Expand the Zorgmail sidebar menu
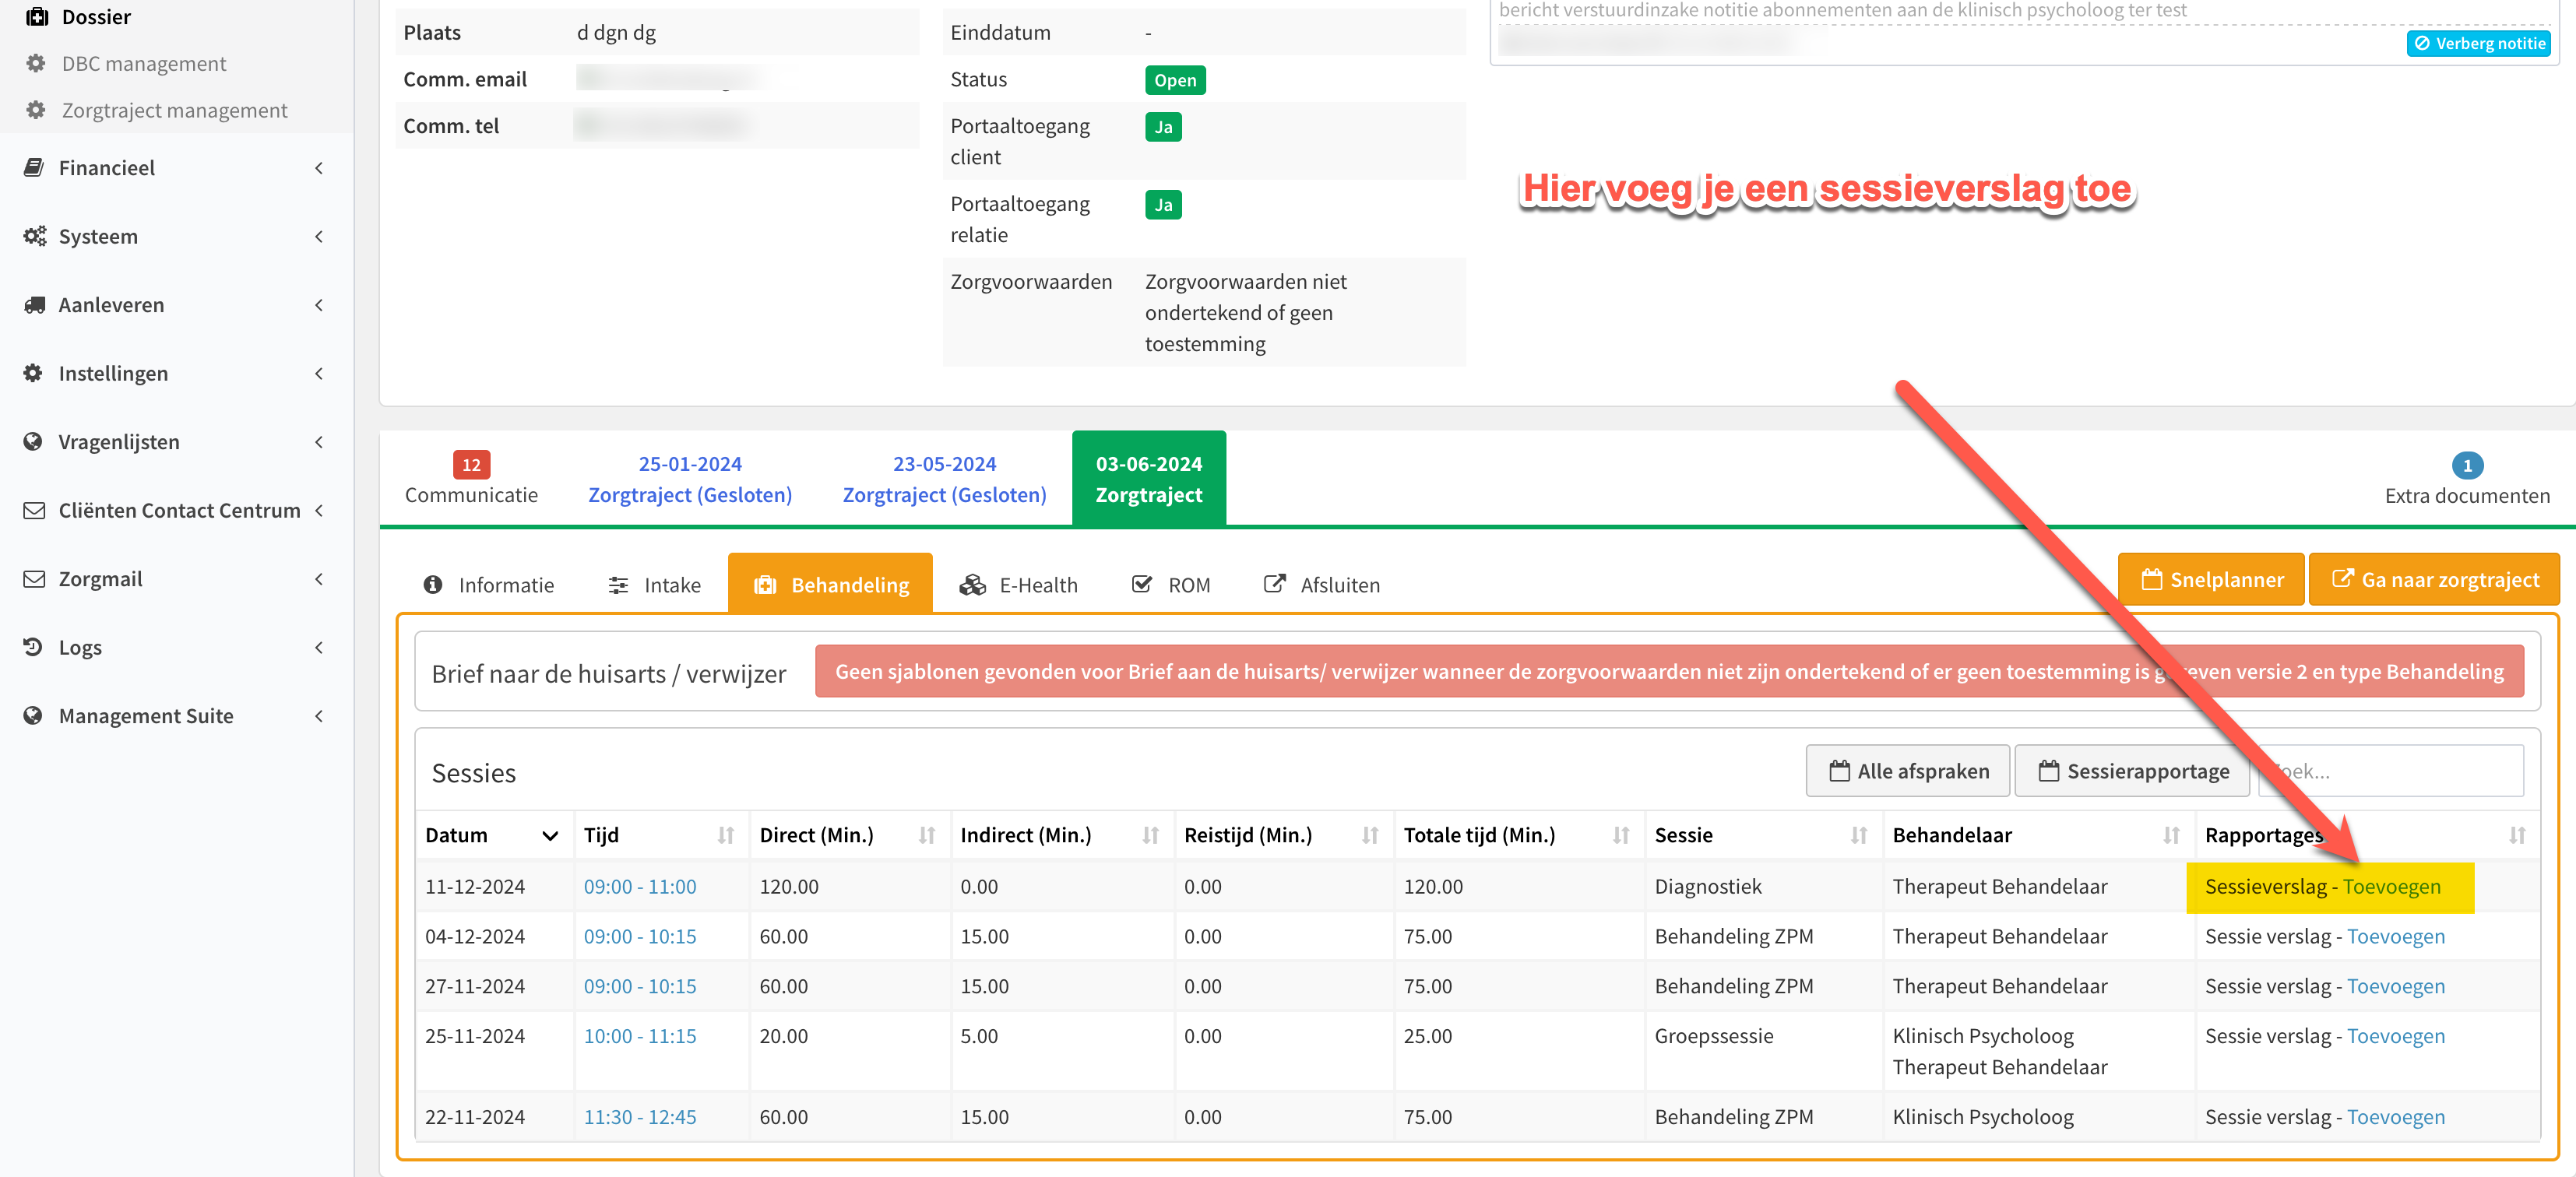Image resolution: width=2576 pixels, height=1177 pixels. [x=319, y=579]
